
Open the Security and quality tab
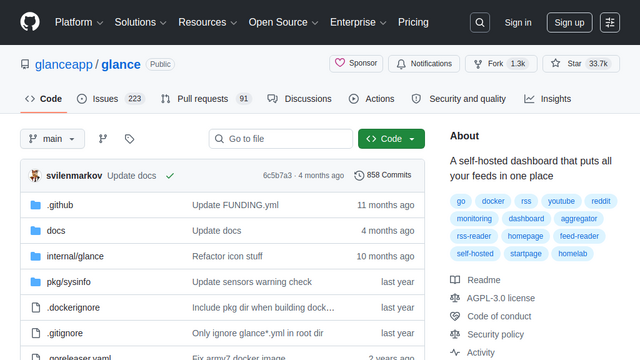point(459,99)
